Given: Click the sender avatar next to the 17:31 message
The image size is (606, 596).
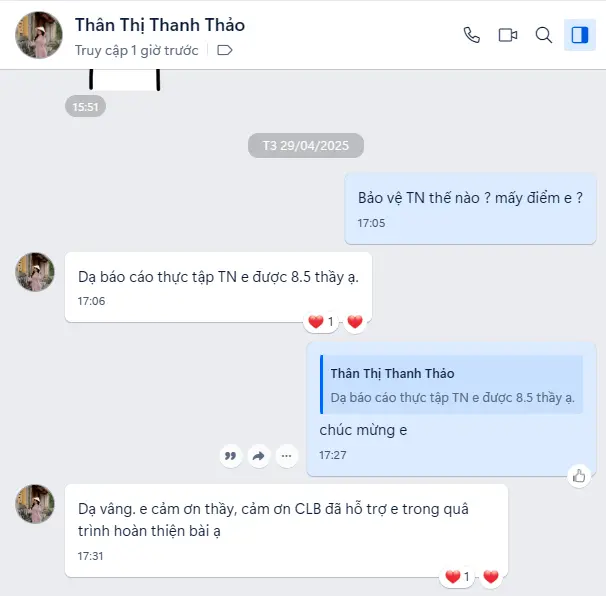Looking at the screenshot, I should coord(35,504).
